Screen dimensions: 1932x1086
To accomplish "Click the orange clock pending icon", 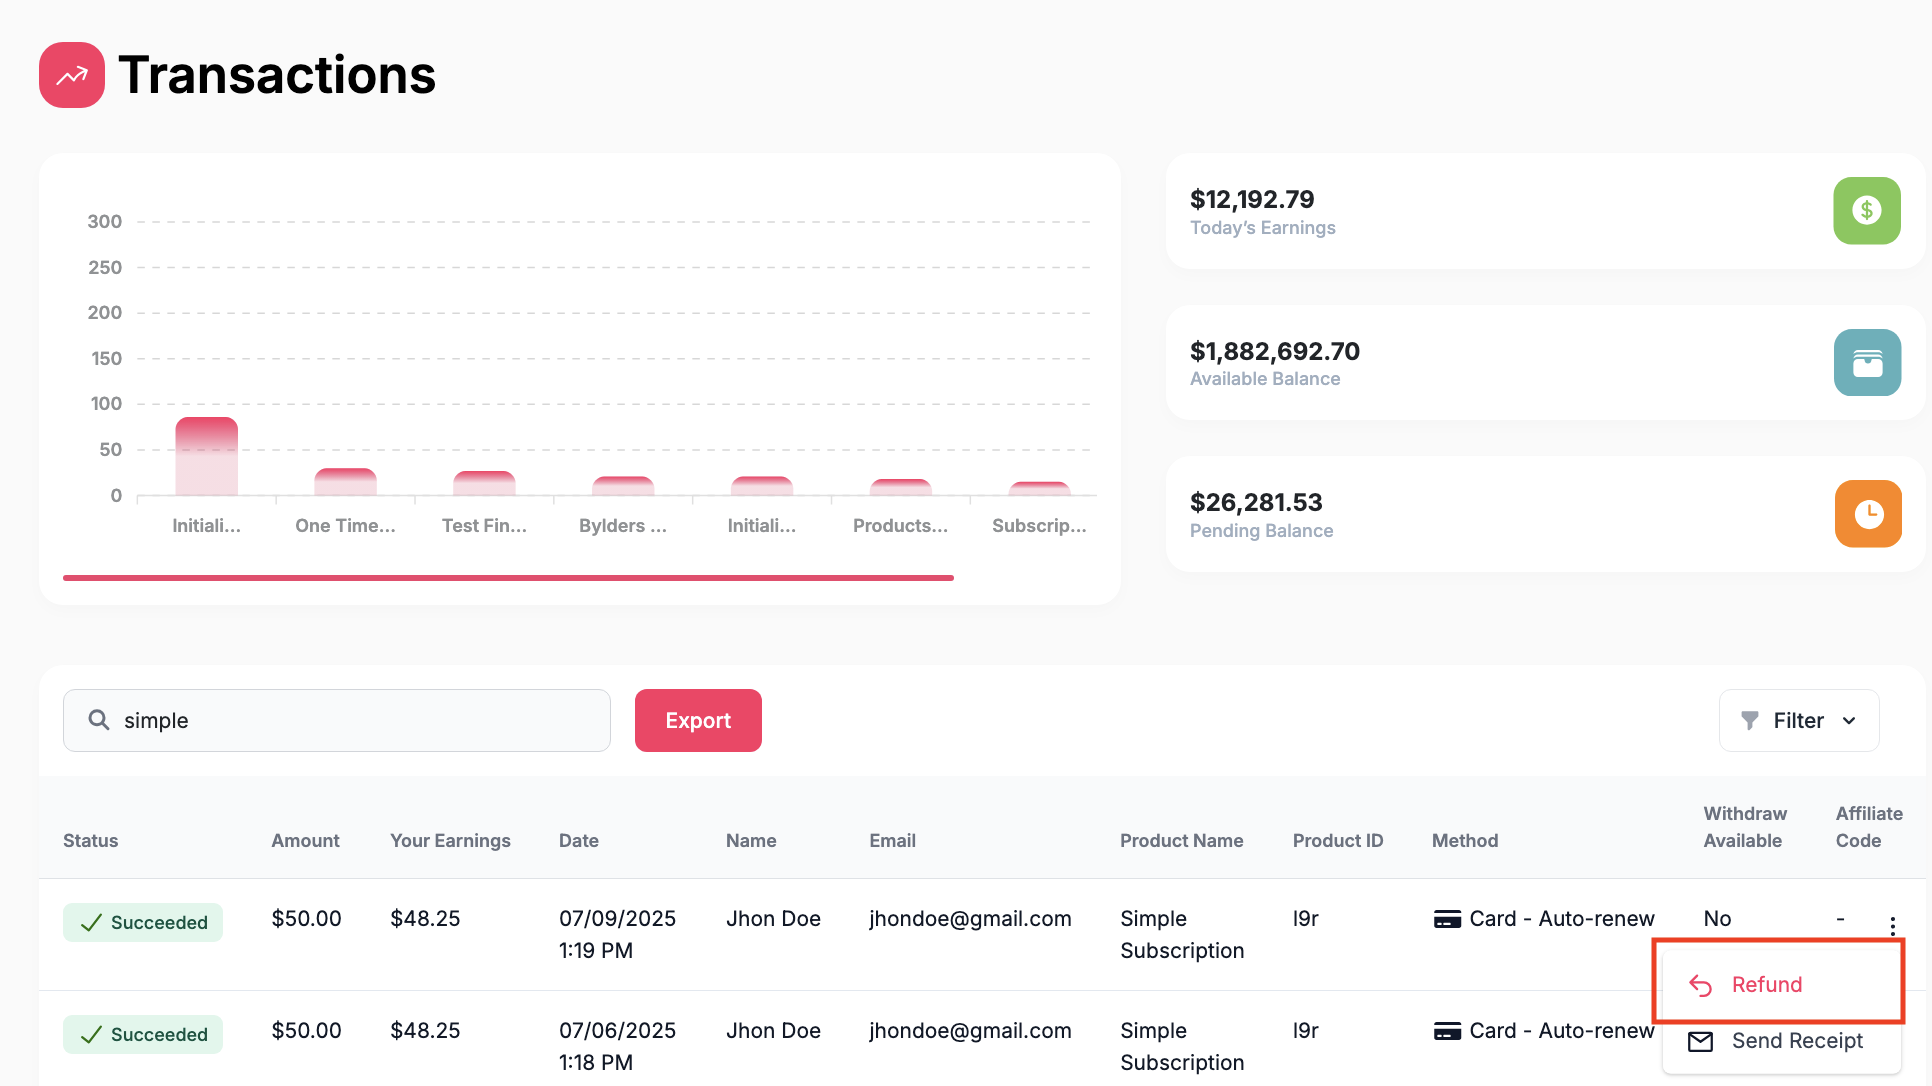I will pos(1868,514).
